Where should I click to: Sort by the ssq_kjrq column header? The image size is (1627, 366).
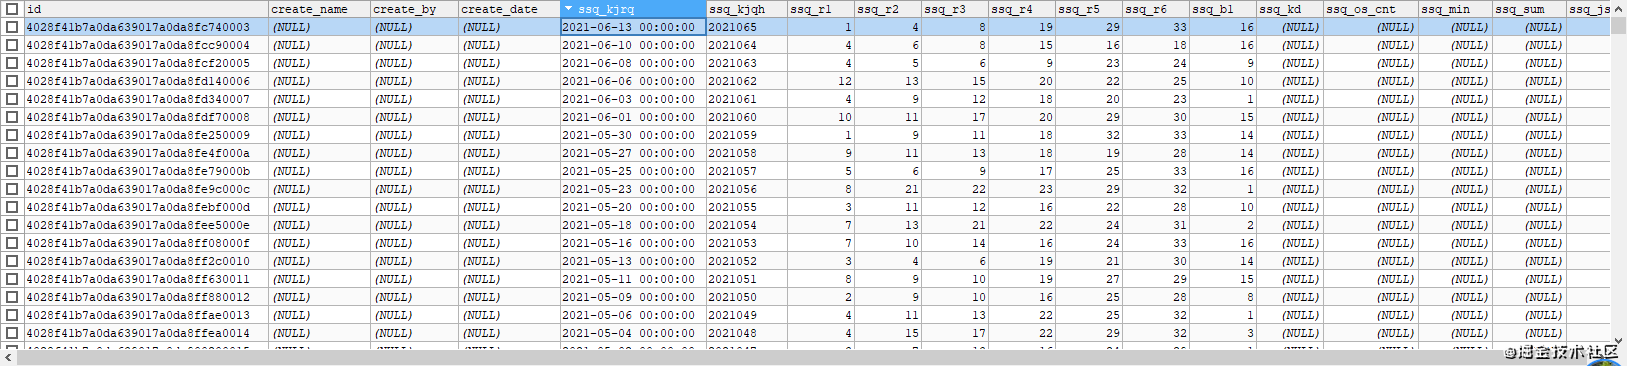pyautogui.click(x=633, y=9)
